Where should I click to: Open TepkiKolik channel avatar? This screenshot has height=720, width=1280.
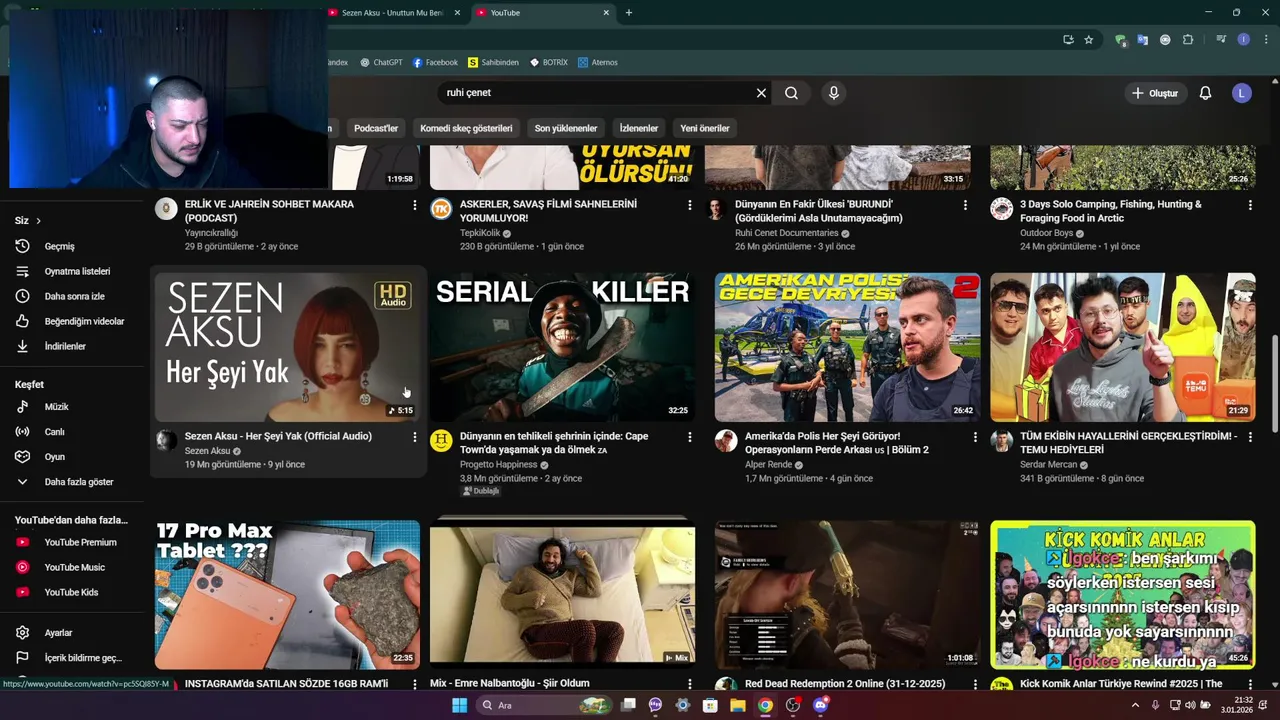tap(441, 209)
